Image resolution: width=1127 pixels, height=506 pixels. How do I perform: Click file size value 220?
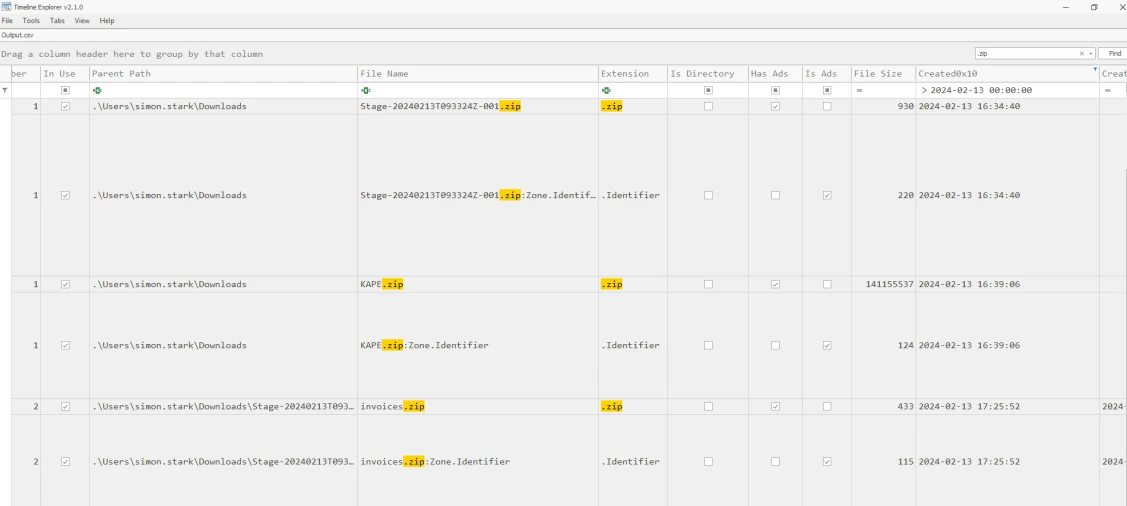point(906,196)
